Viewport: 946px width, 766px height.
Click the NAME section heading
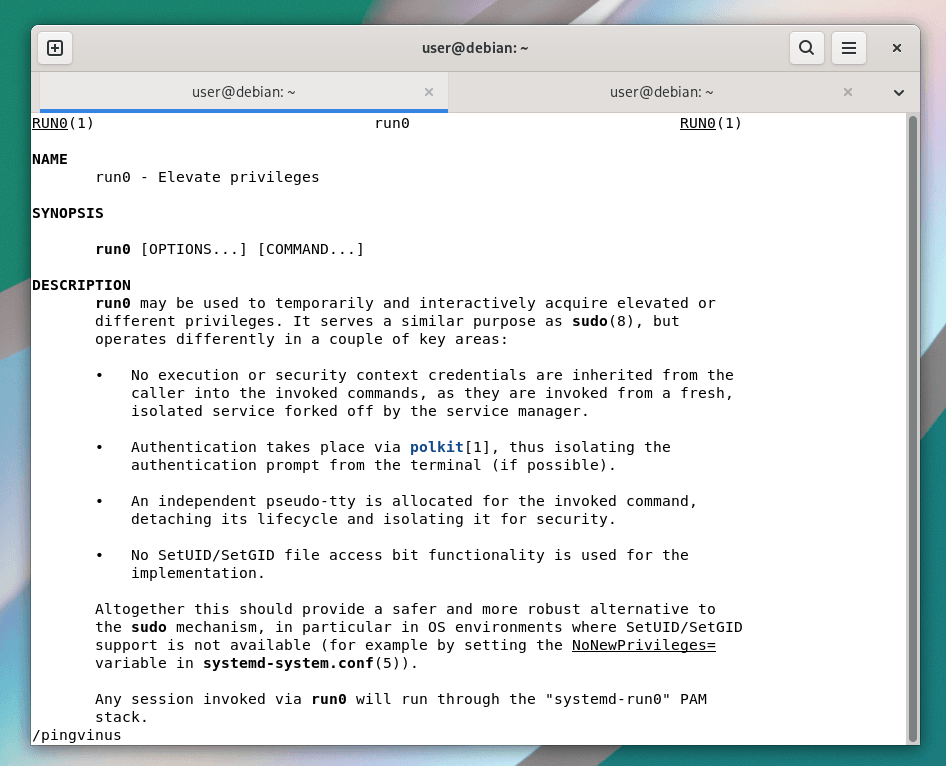tap(49, 159)
